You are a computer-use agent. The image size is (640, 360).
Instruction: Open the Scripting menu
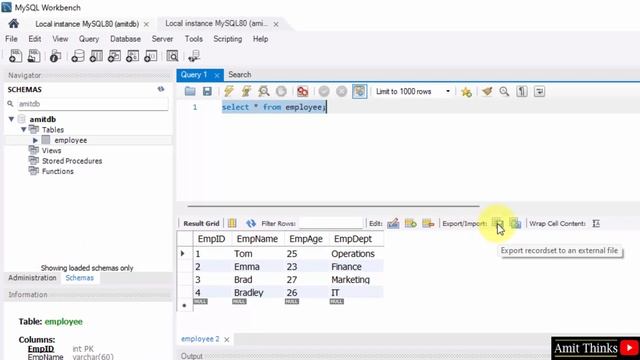228,39
